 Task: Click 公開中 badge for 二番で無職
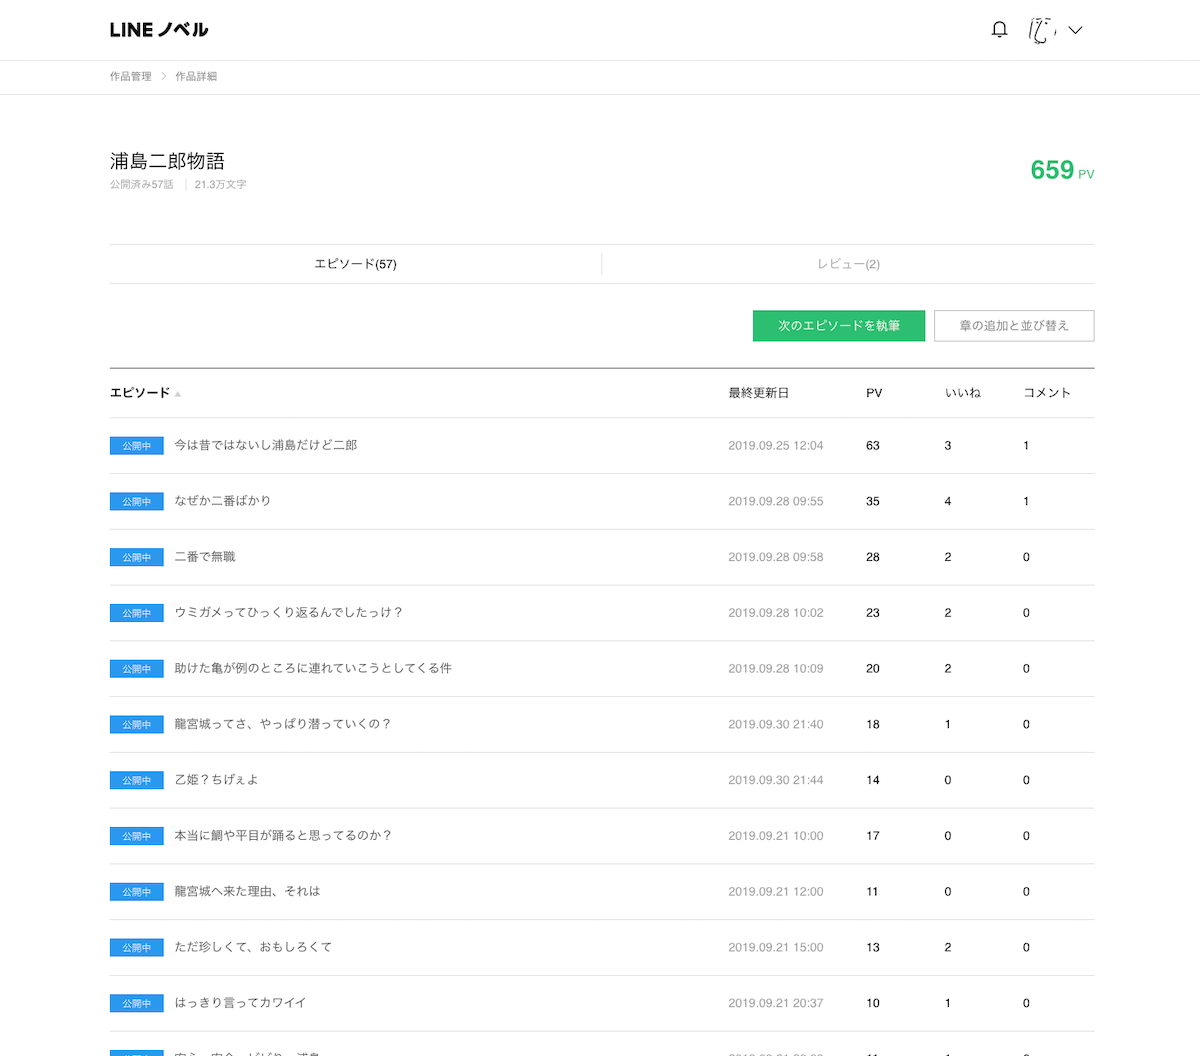(136, 557)
